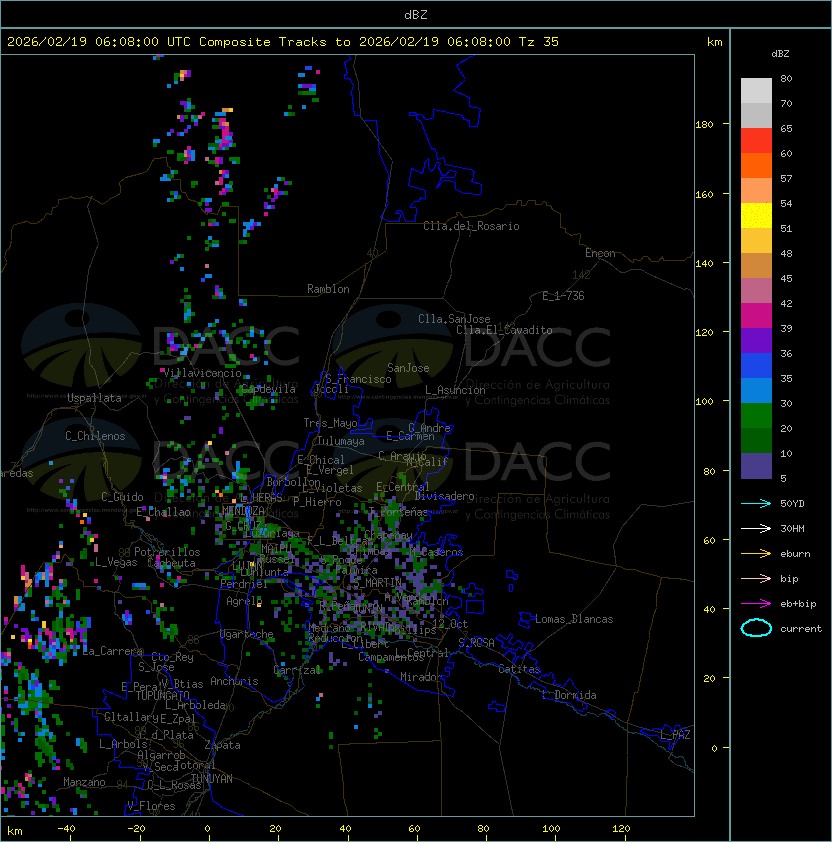Click the L_Asuncion map label

(x=455, y=390)
